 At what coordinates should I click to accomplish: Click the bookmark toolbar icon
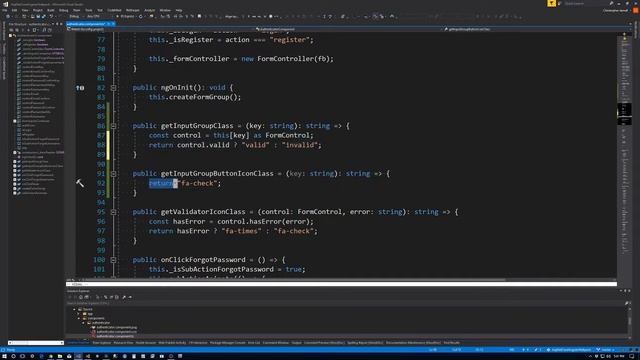coord(199,16)
